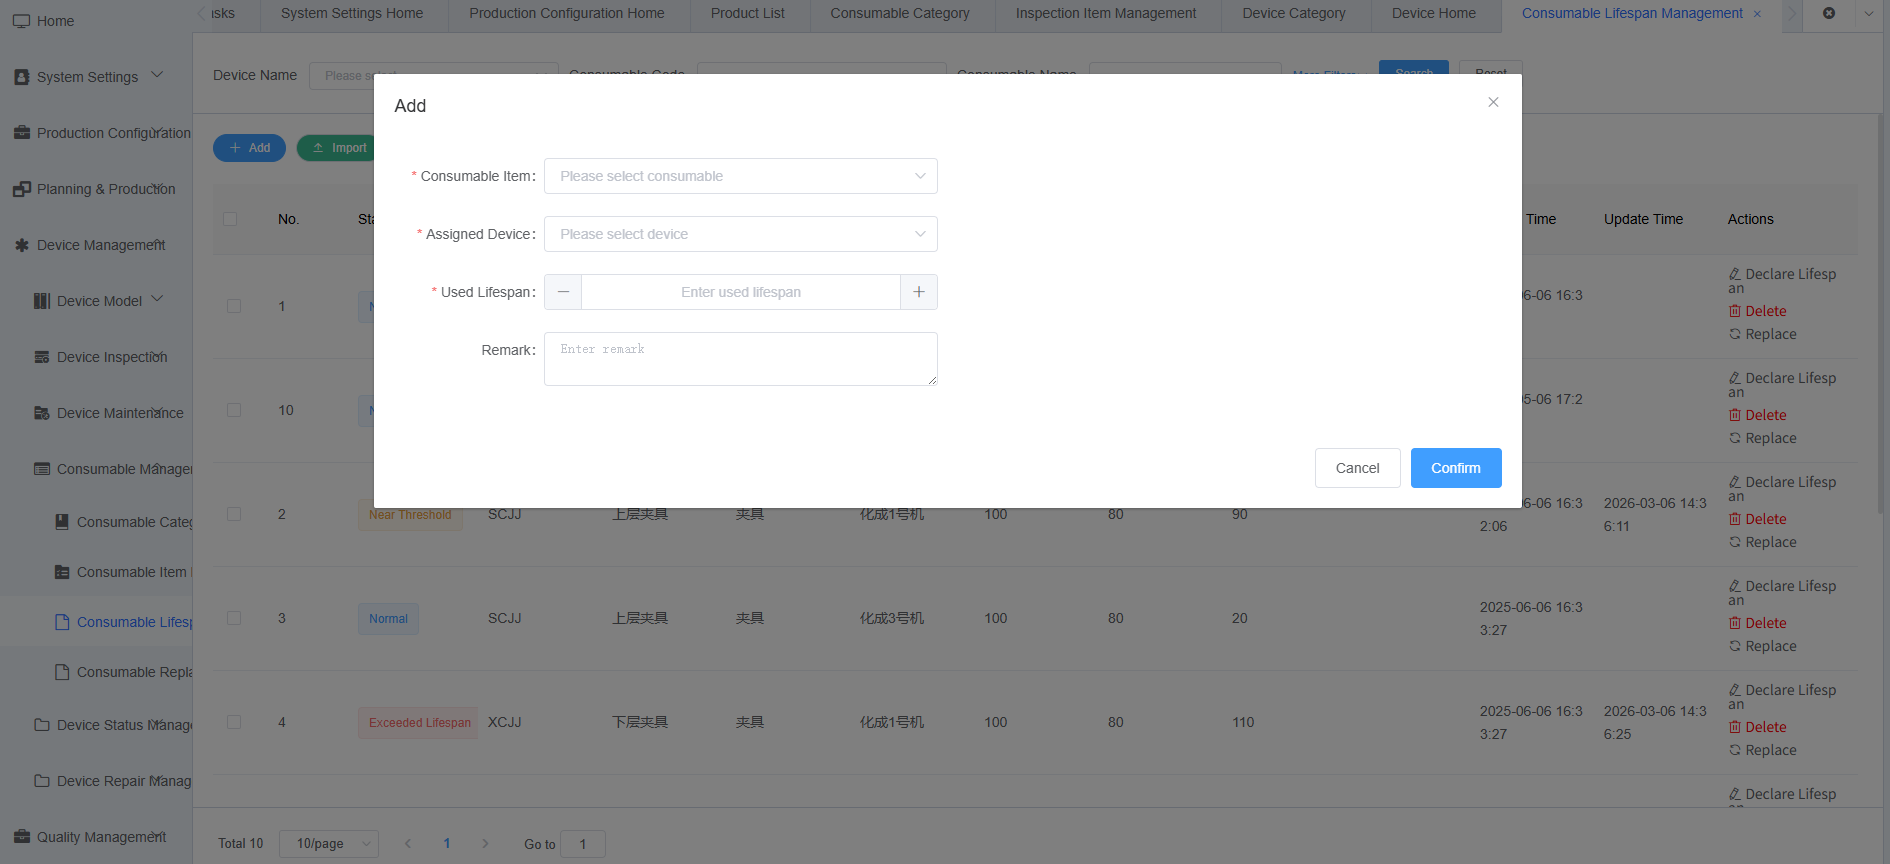
Task: Click the Production Configuration briefcase icon
Action: (21, 133)
